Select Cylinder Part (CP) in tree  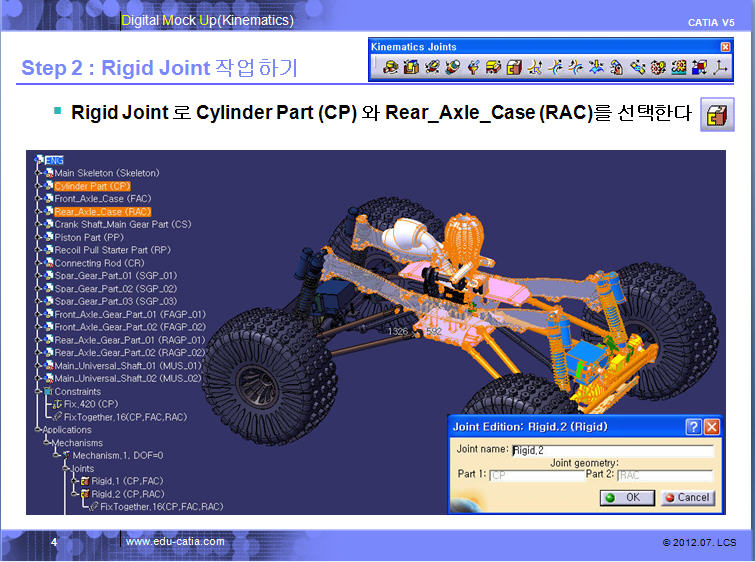tap(92, 186)
